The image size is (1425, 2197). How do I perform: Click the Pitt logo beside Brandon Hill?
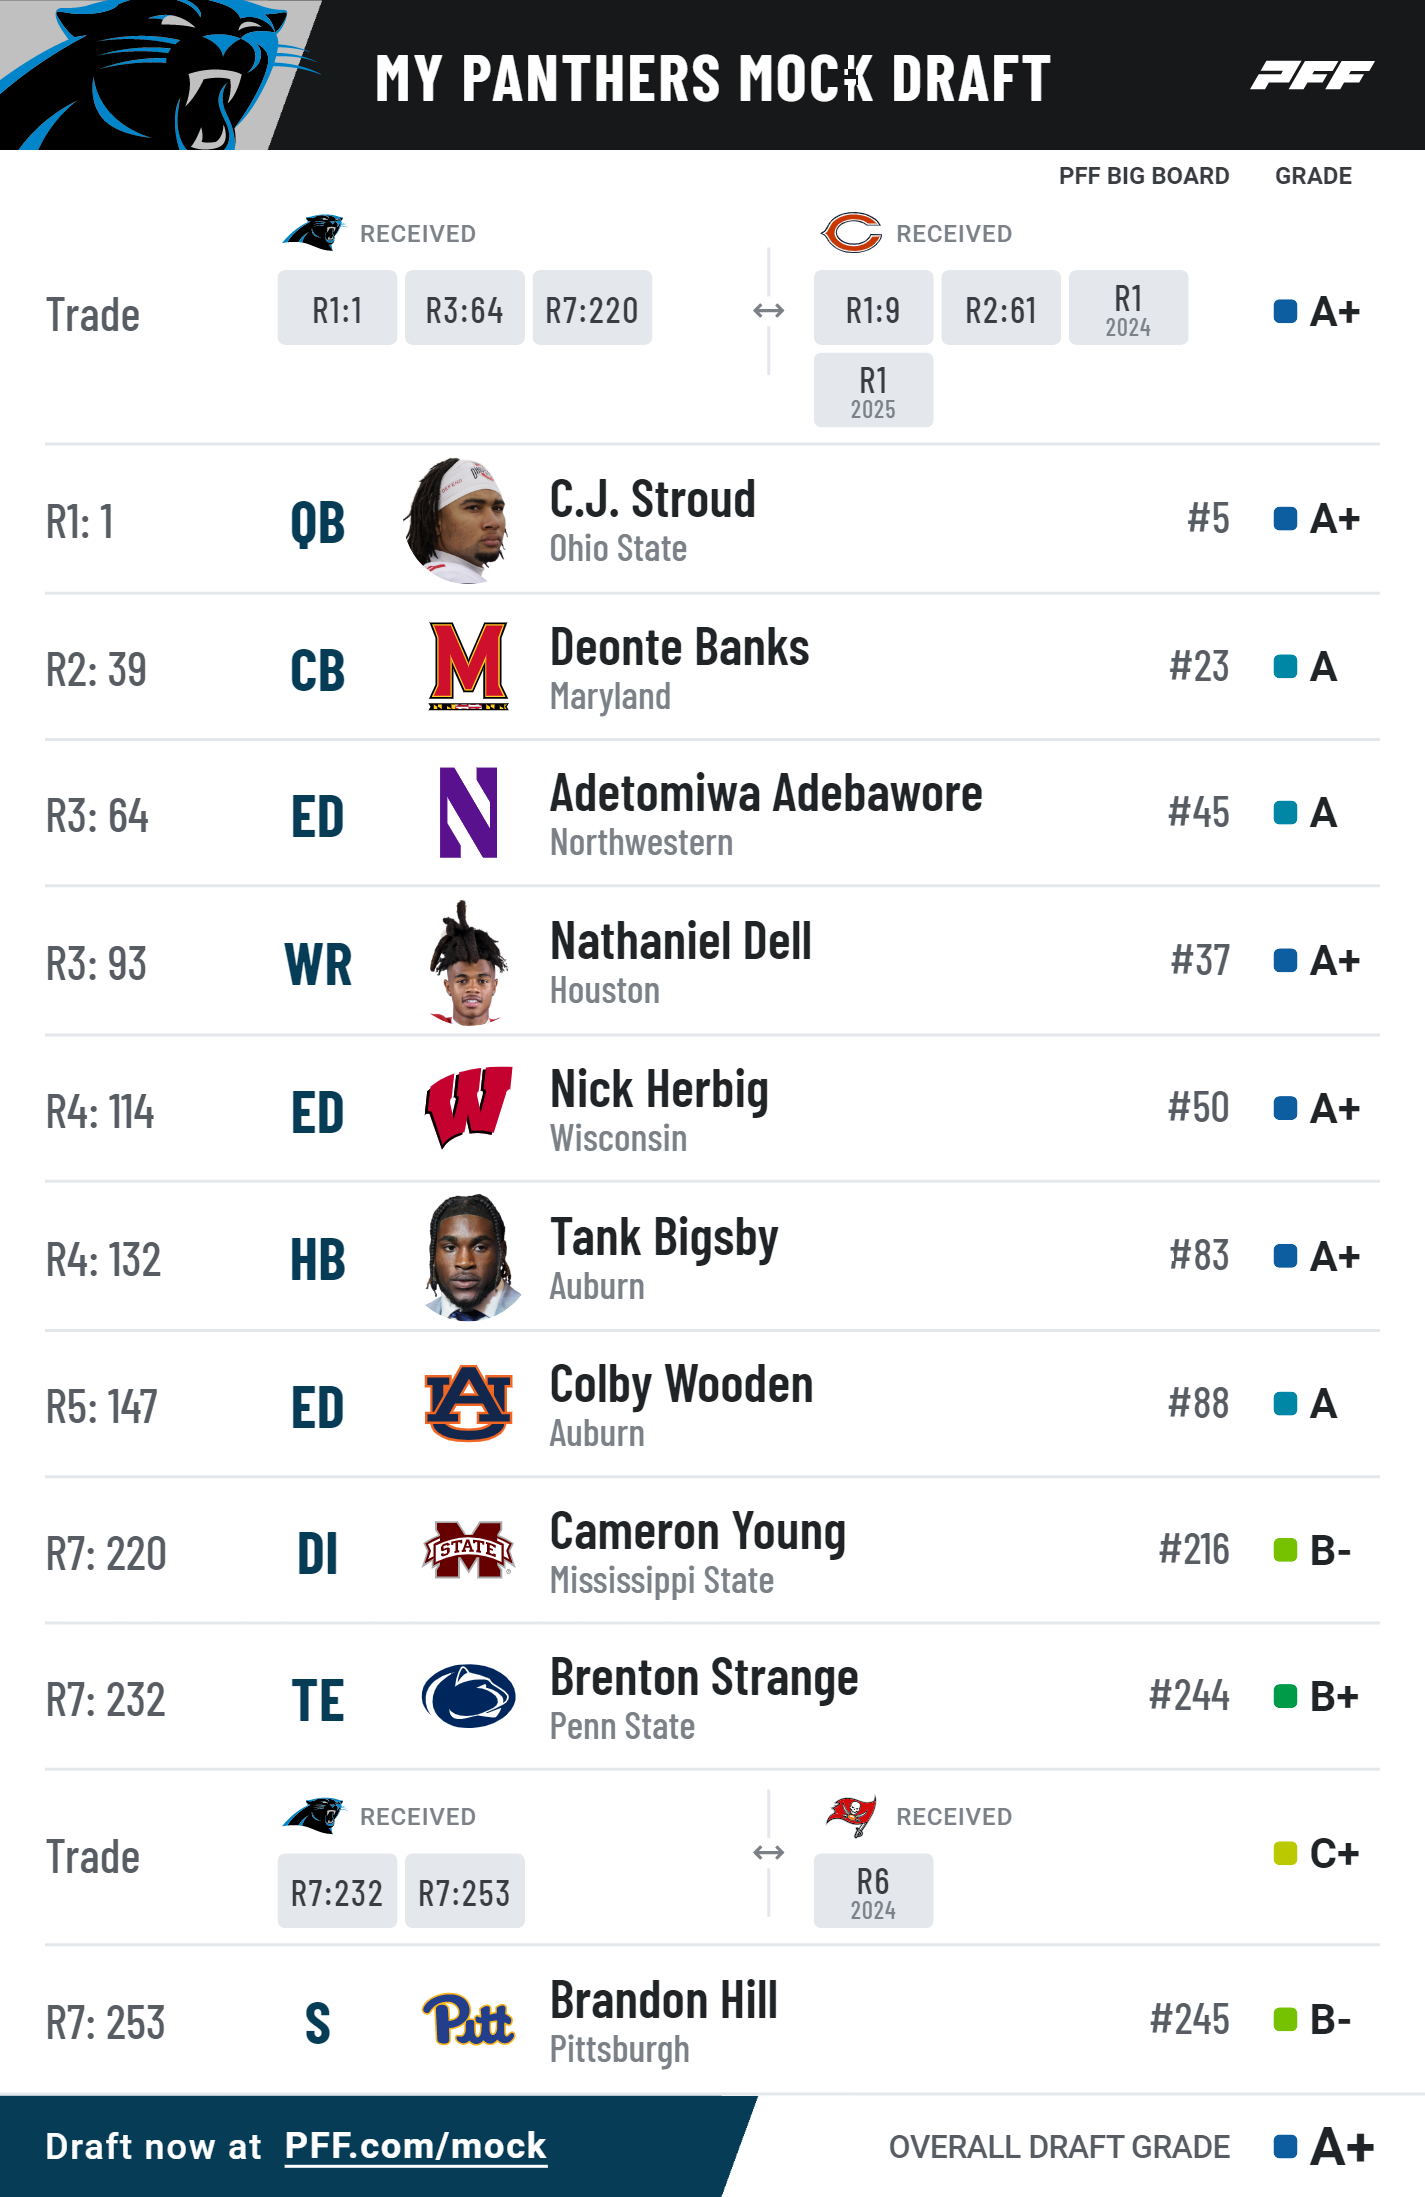point(468,2019)
